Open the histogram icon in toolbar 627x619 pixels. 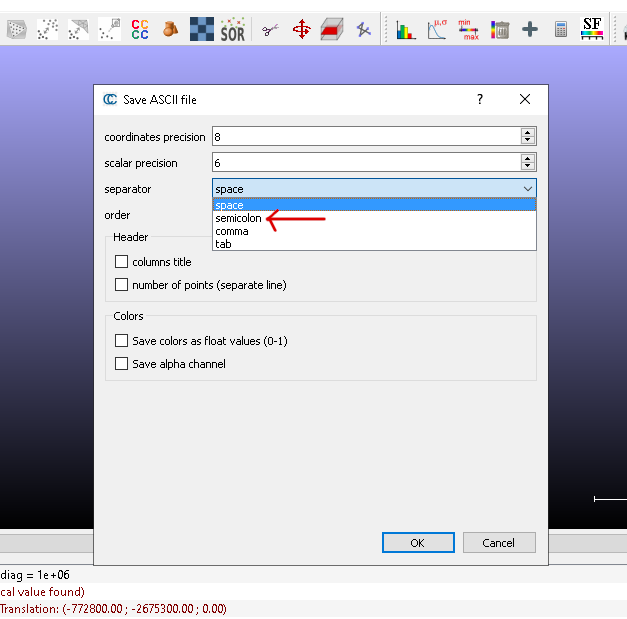click(405, 29)
